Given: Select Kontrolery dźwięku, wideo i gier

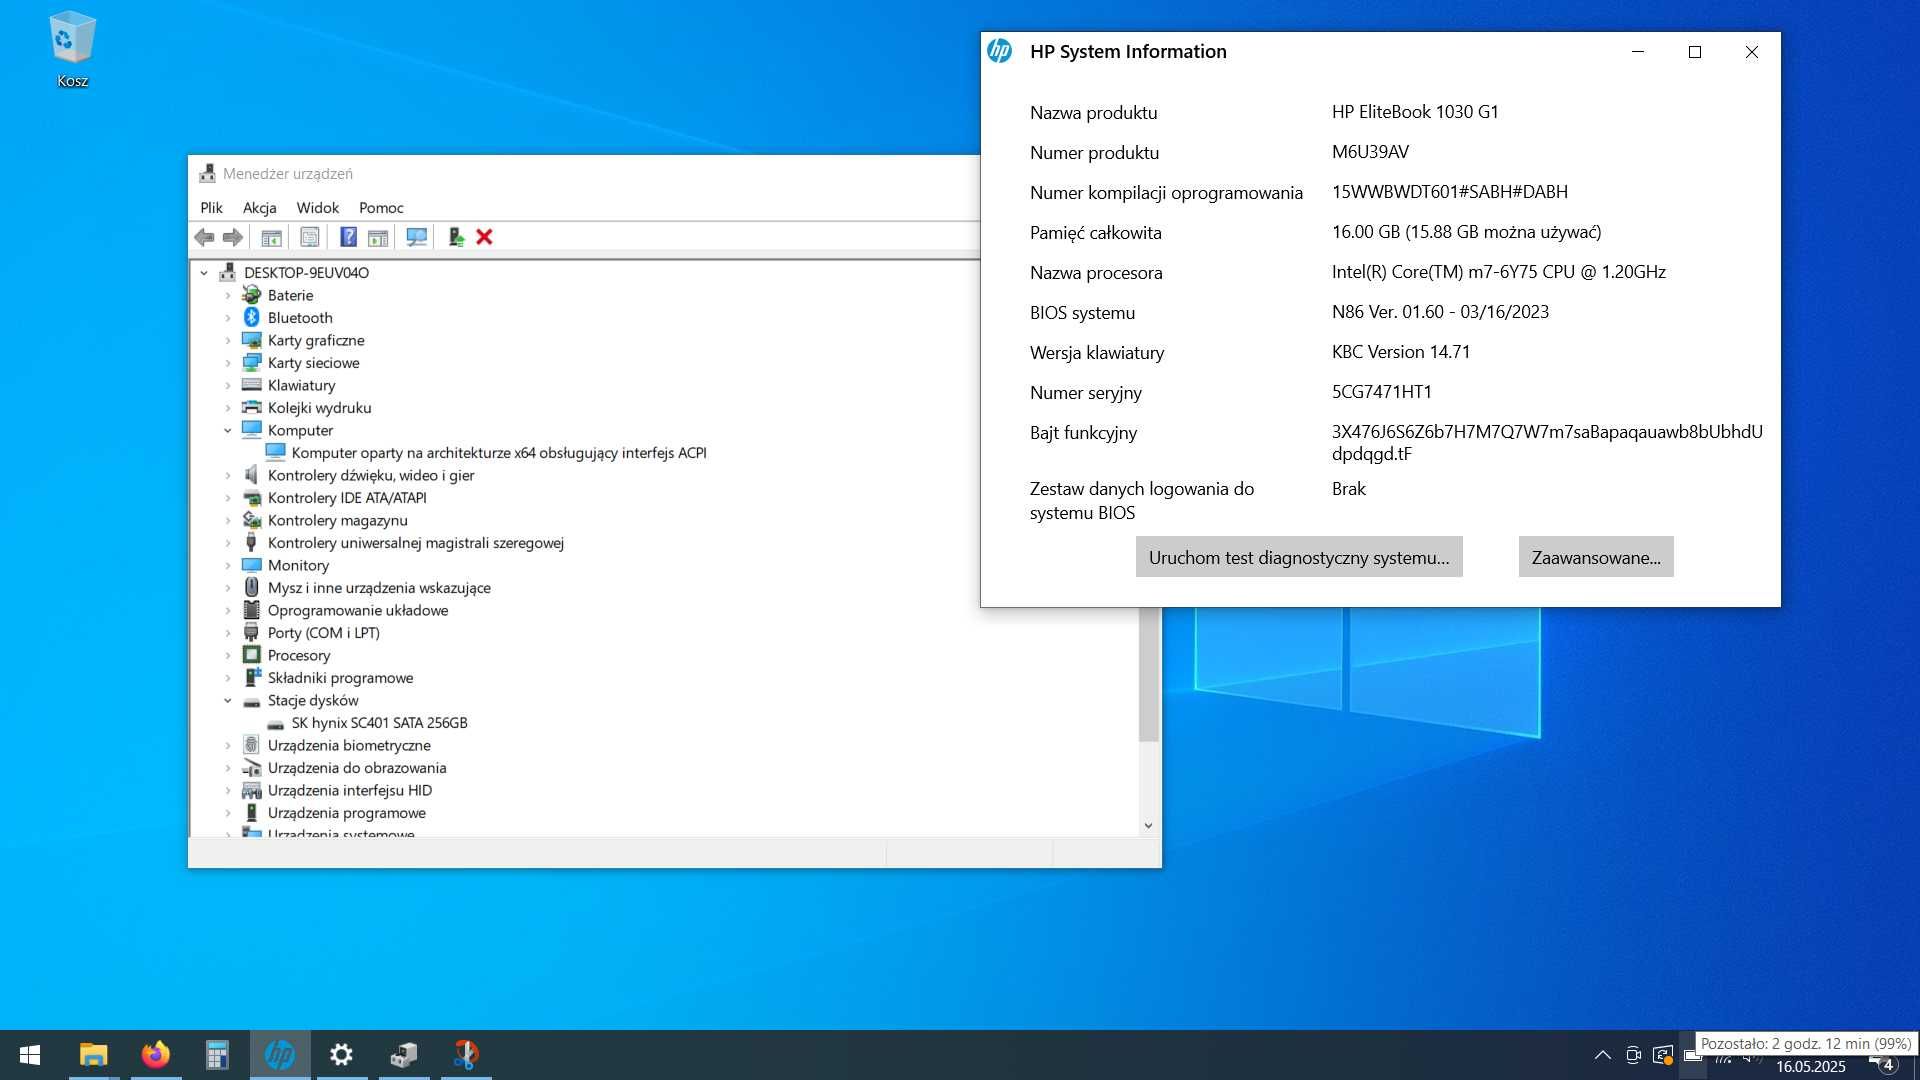Looking at the screenshot, I should pyautogui.click(x=371, y=476).
